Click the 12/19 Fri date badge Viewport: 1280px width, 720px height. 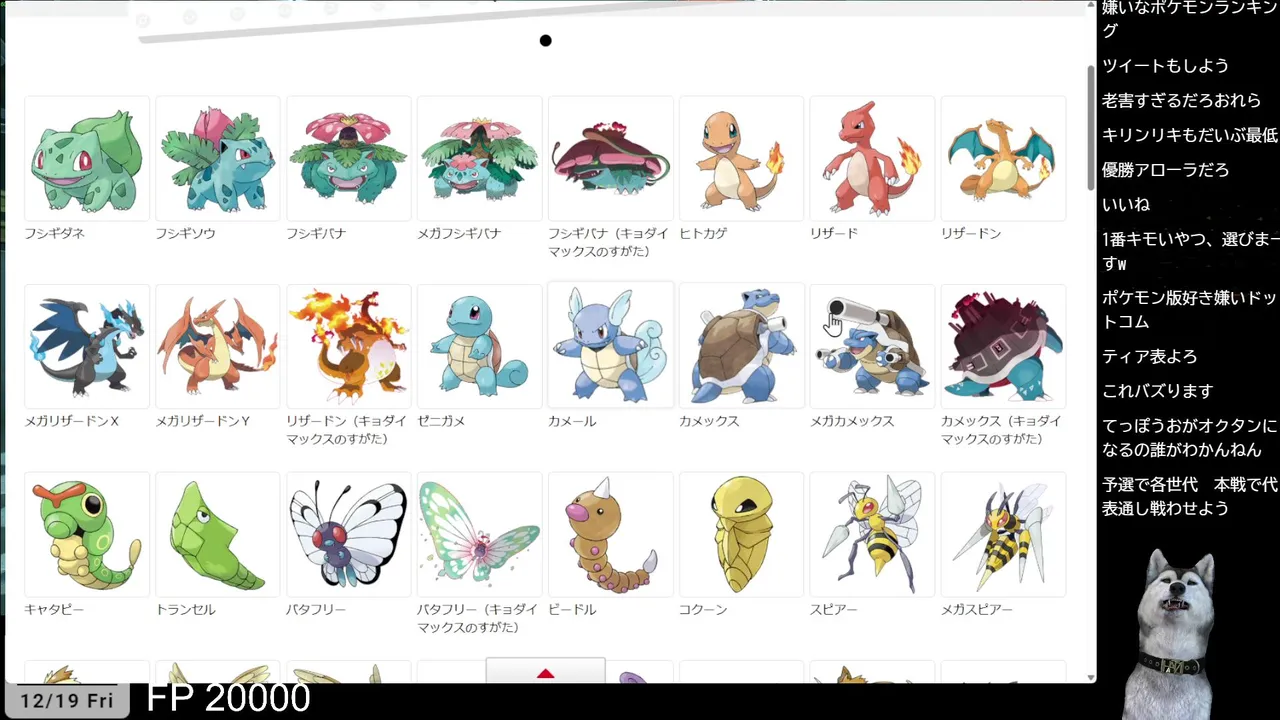click(66, 700)
